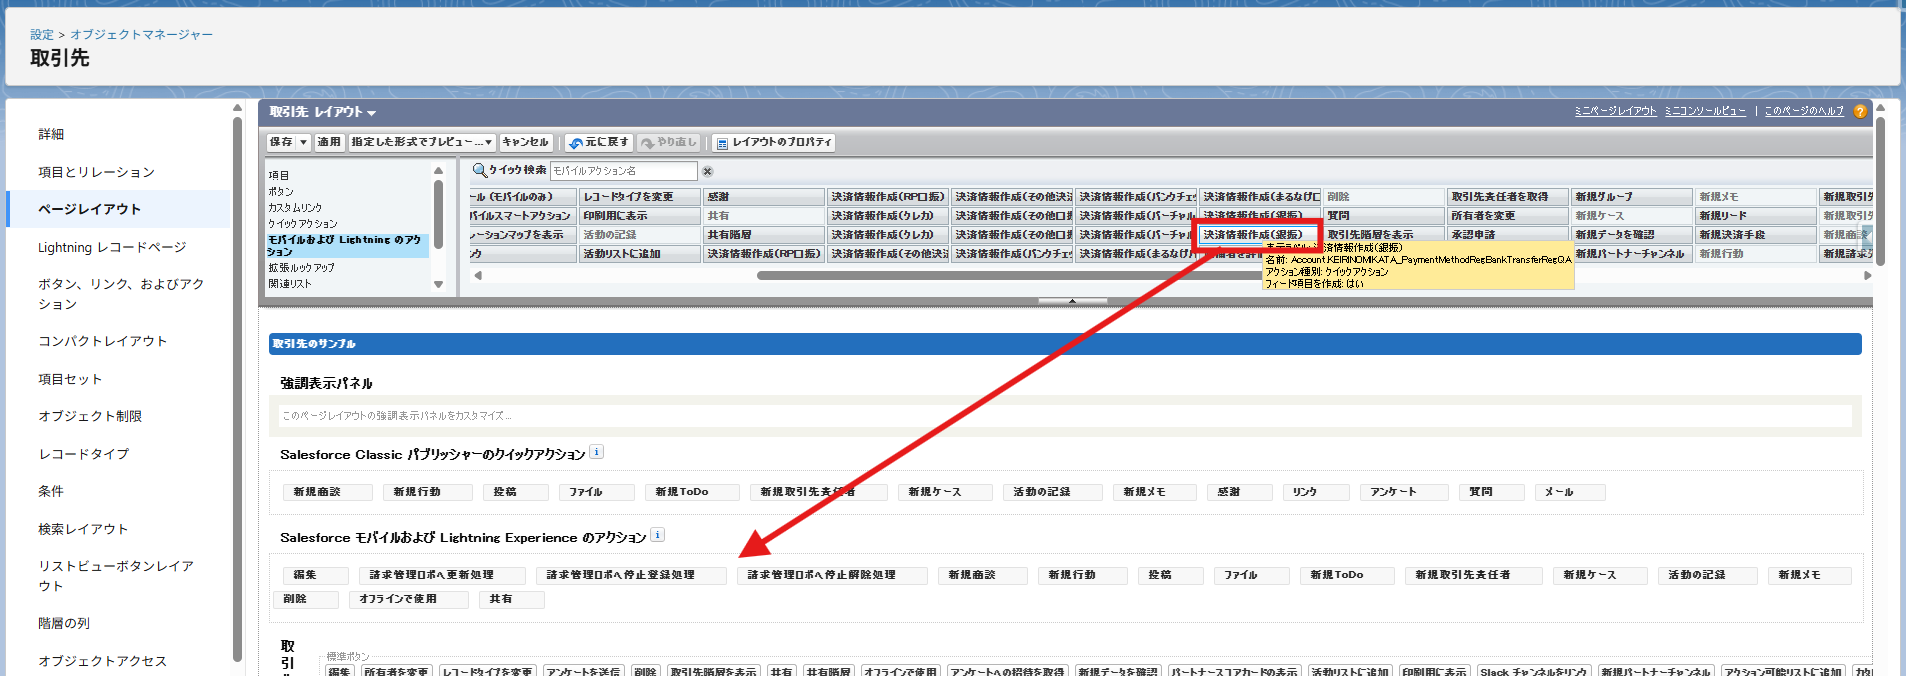Screen dimensions: 1906x676
Task: Click info icon beside Salesforce Classic publisher heading
Action: pyautogui.click(x=596, y=452)
